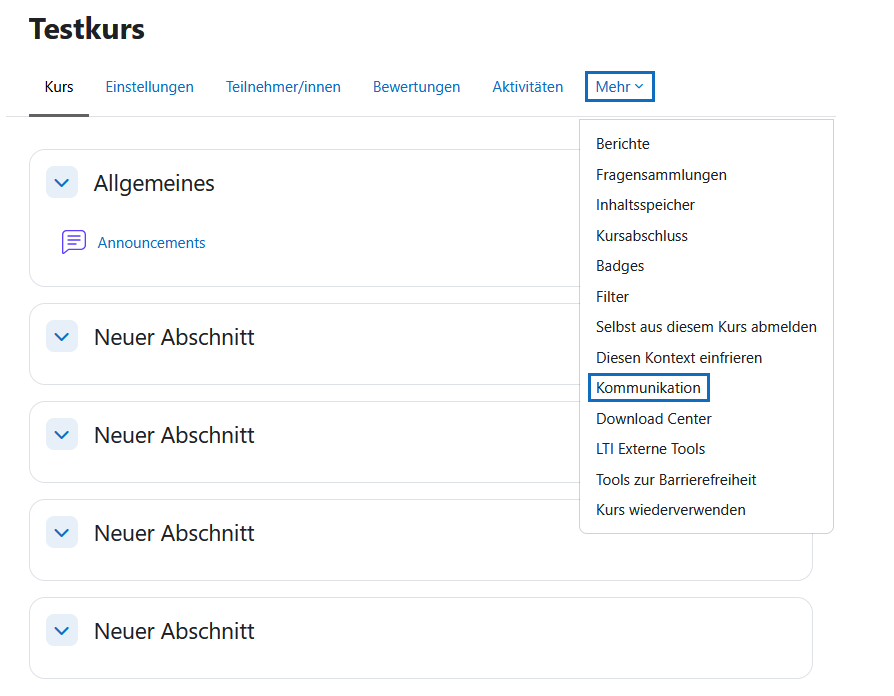This screenshot has height=696, width=894.
Task: Click Selbst aus diesem Kurs abmelden
Action: [706, 327]
